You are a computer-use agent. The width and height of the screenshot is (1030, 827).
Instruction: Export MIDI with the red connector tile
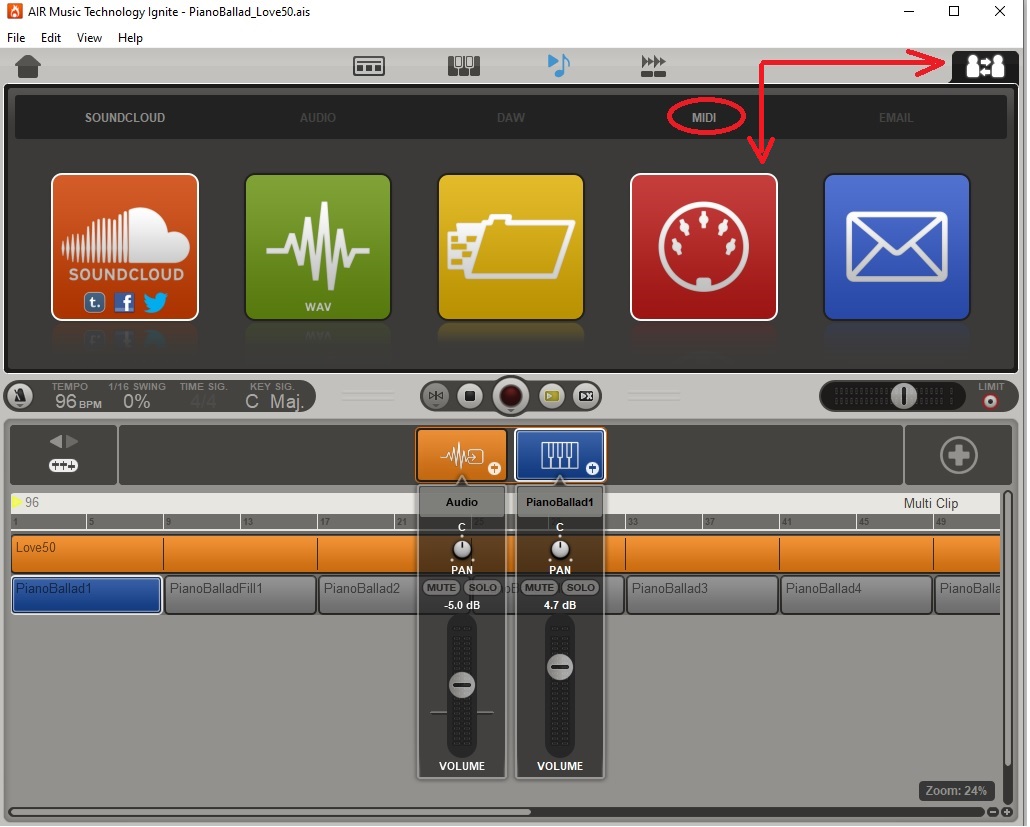coord(704,247)
